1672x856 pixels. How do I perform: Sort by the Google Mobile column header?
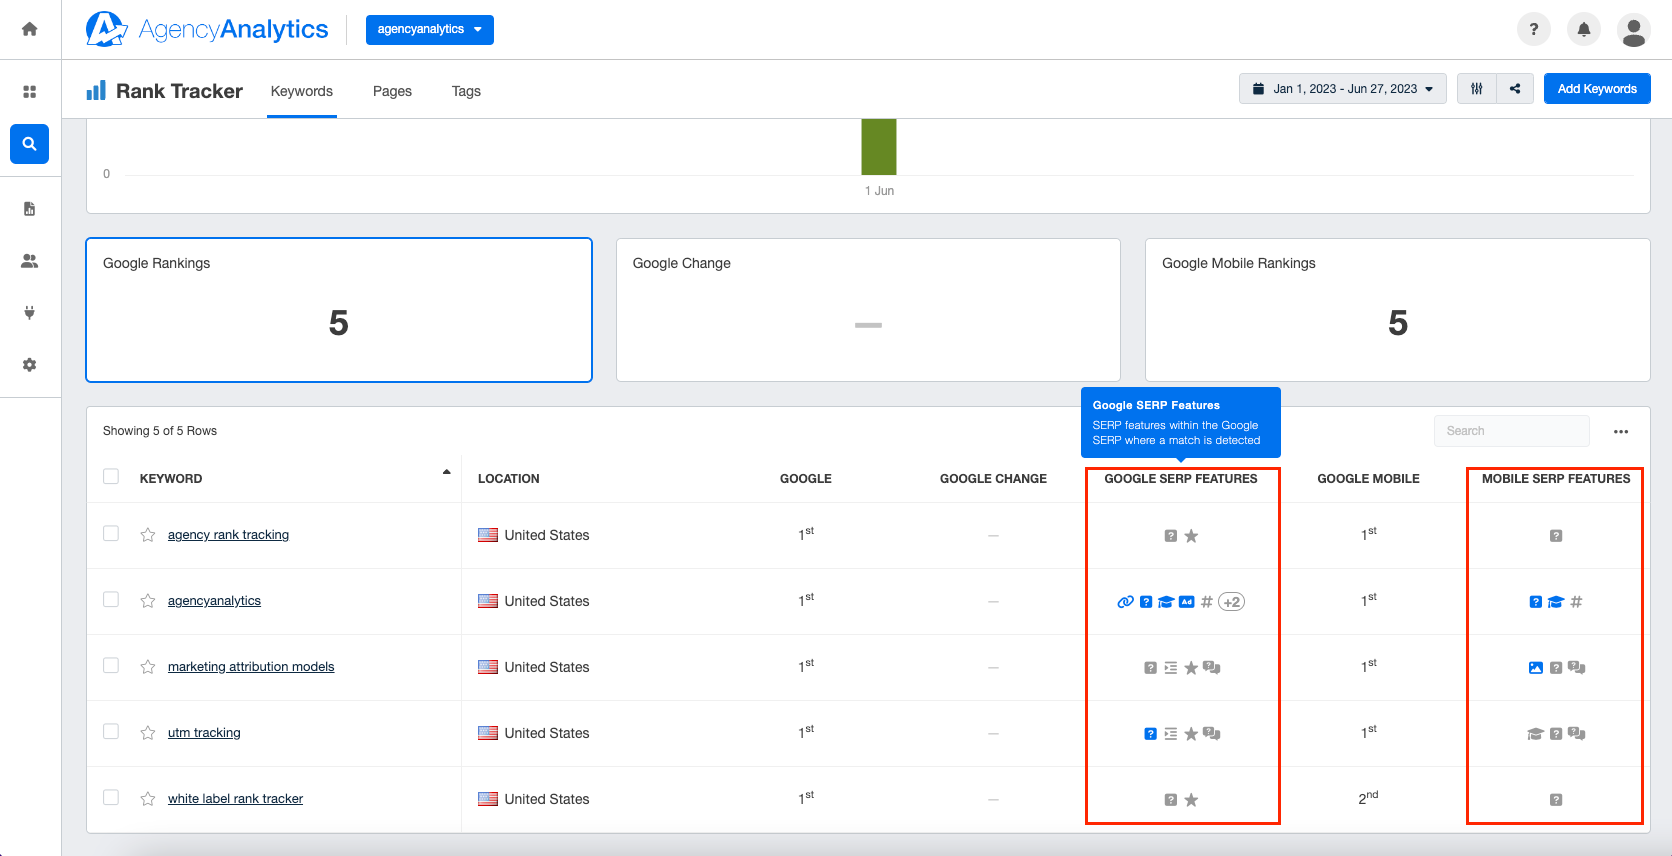click(x=1368, y=479)
